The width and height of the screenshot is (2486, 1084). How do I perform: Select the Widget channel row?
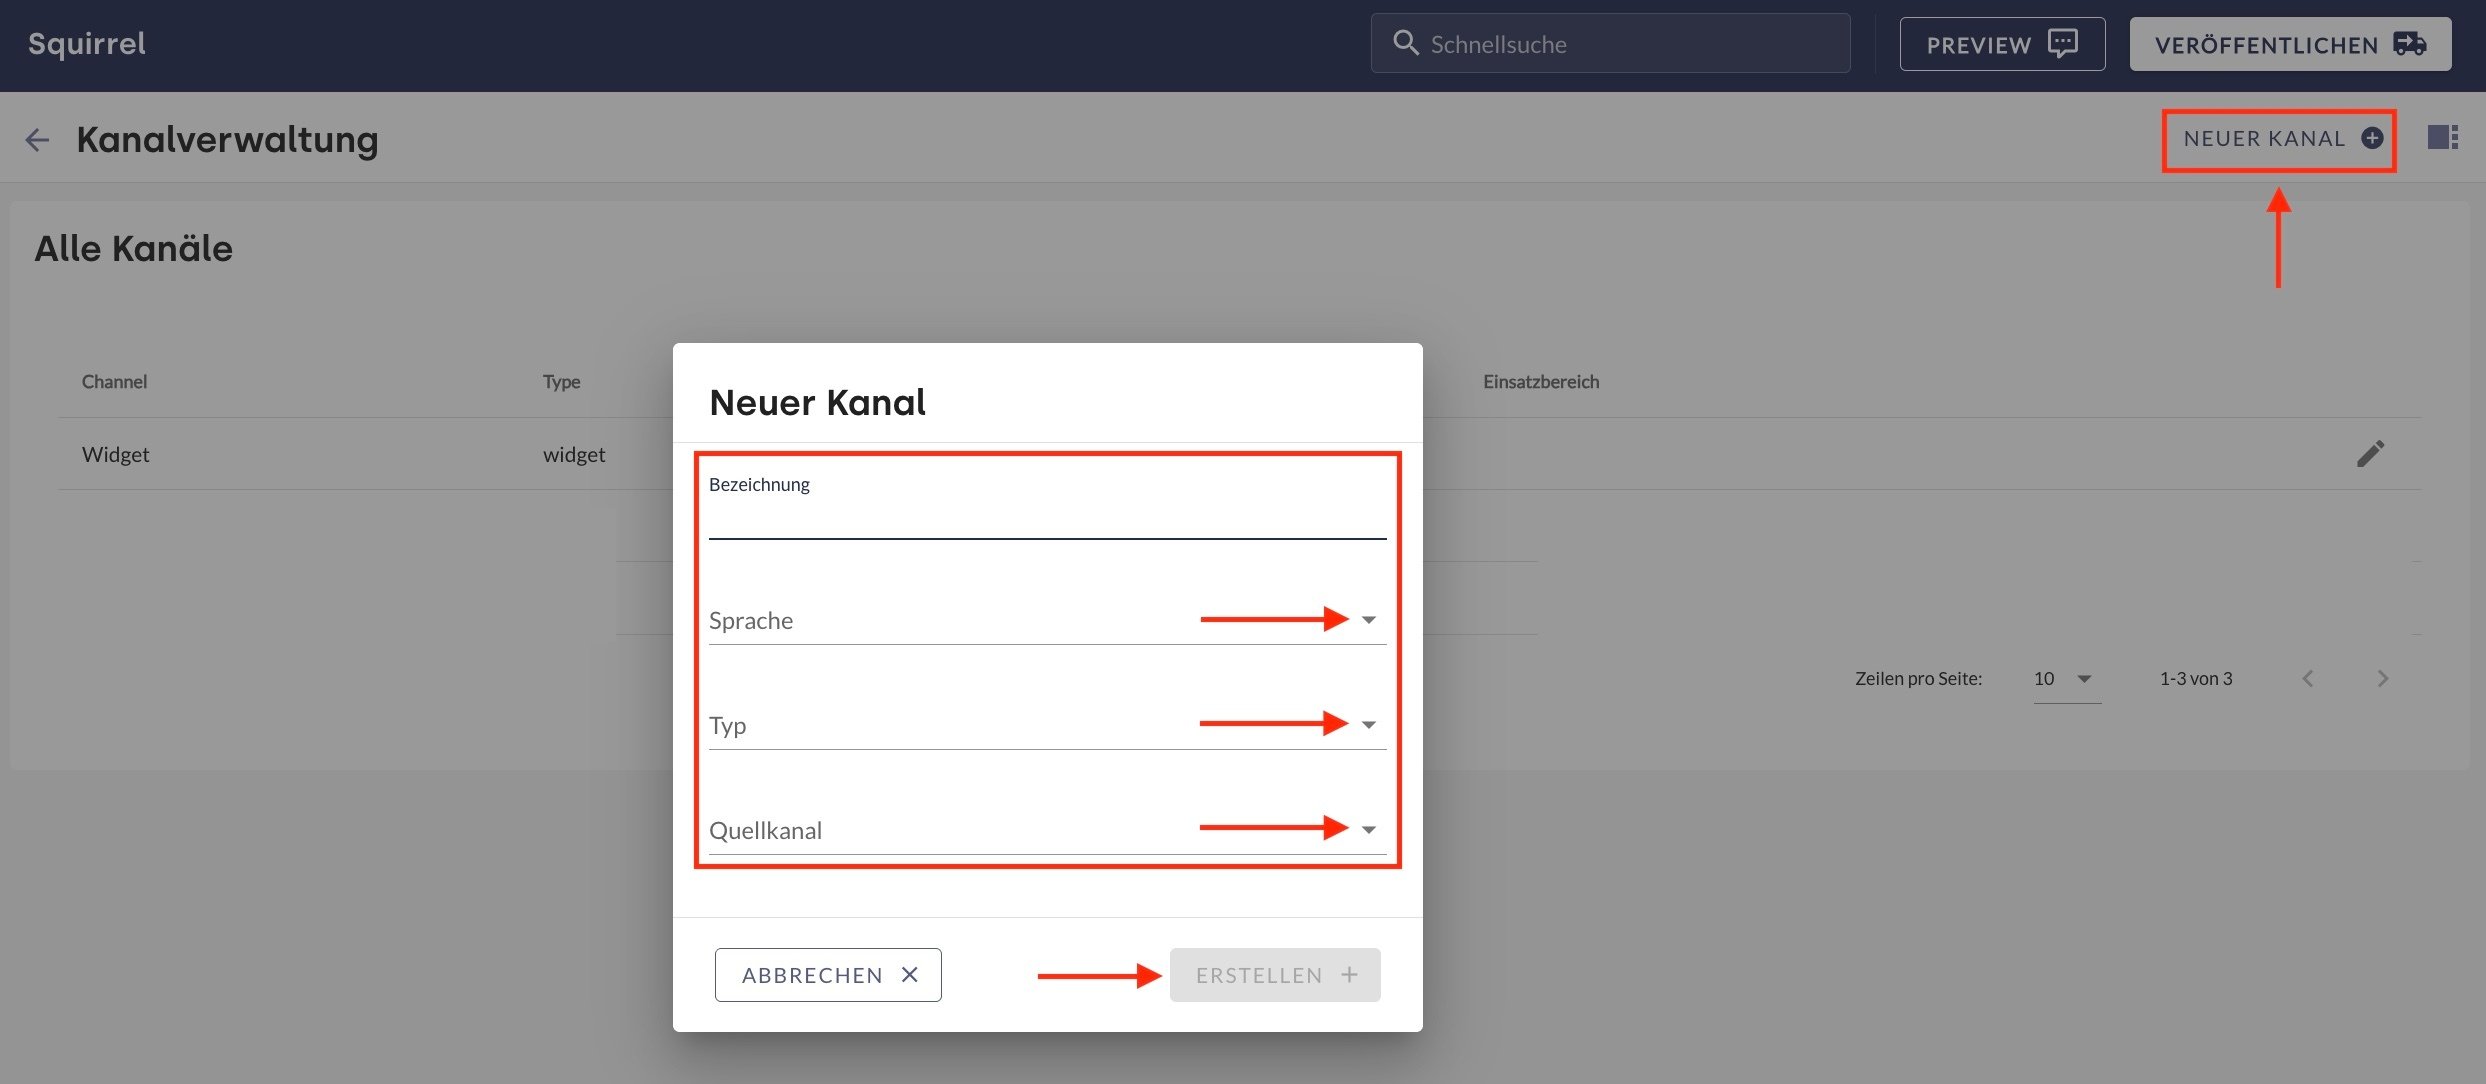coord(116,455)
